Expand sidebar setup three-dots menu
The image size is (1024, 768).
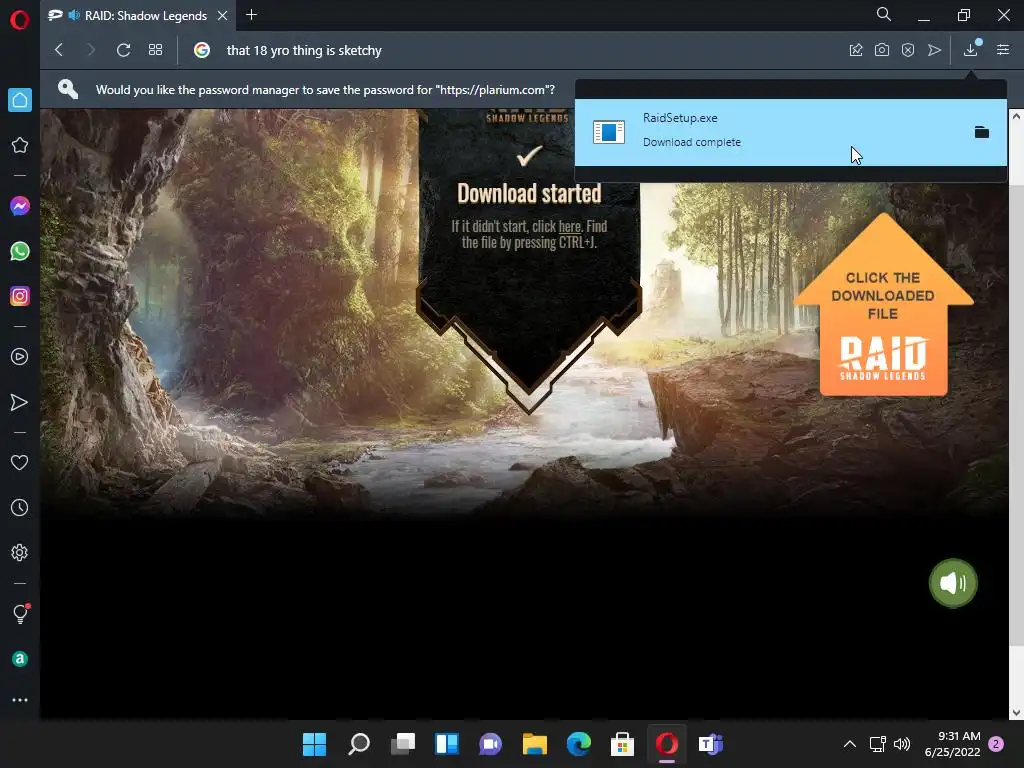[20, 700]
